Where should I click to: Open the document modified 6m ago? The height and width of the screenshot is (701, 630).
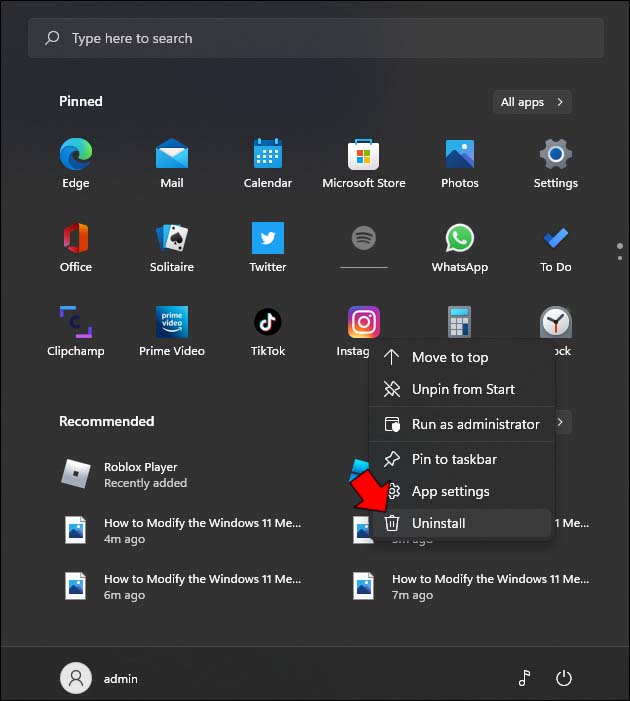pyautogui.click(x=184, y=586)
